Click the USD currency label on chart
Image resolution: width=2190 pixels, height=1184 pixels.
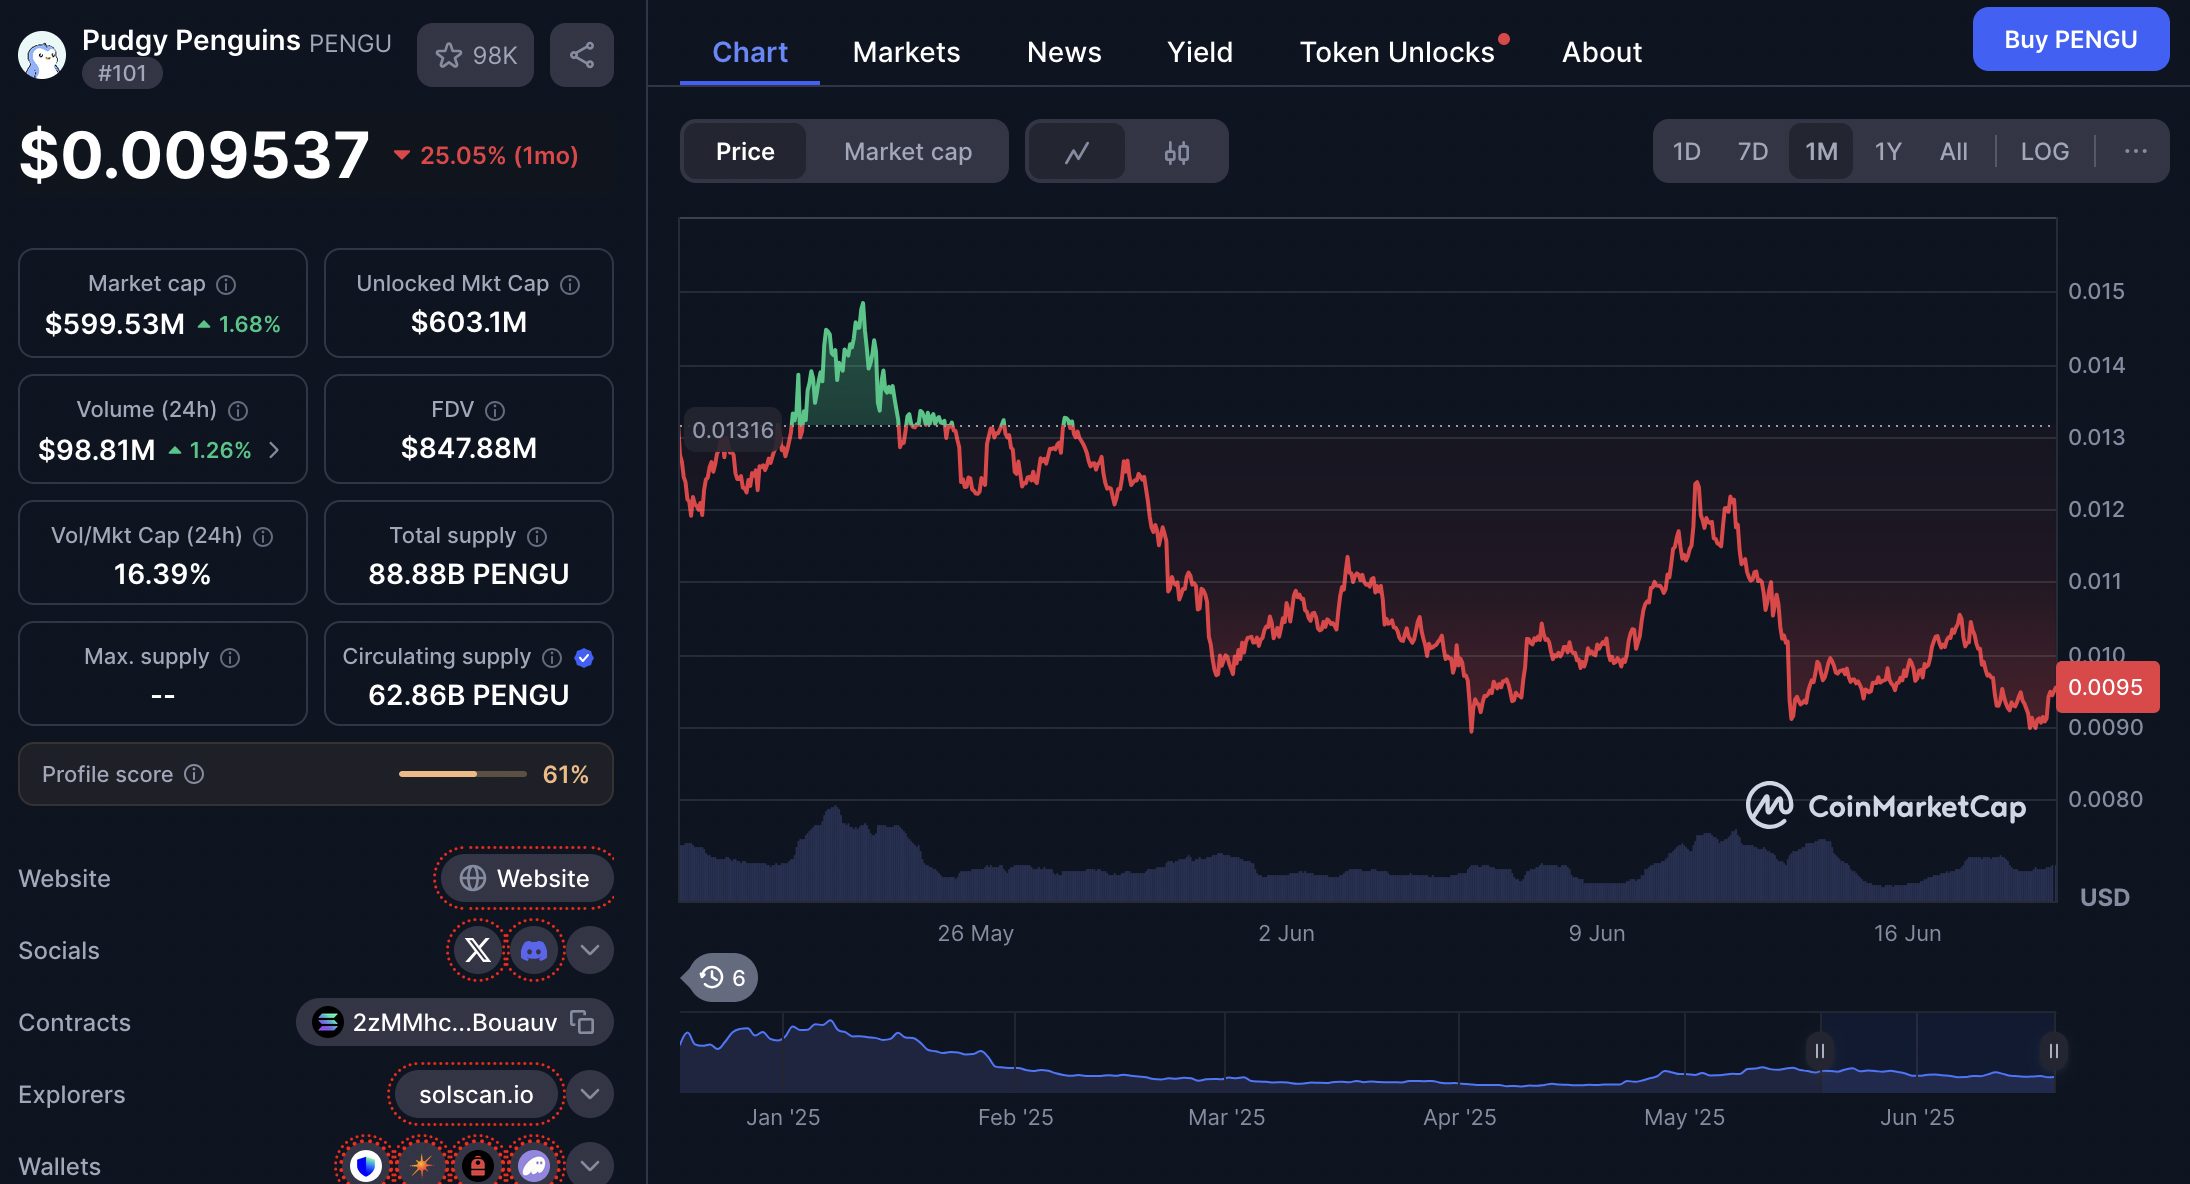coord(2104,897)
